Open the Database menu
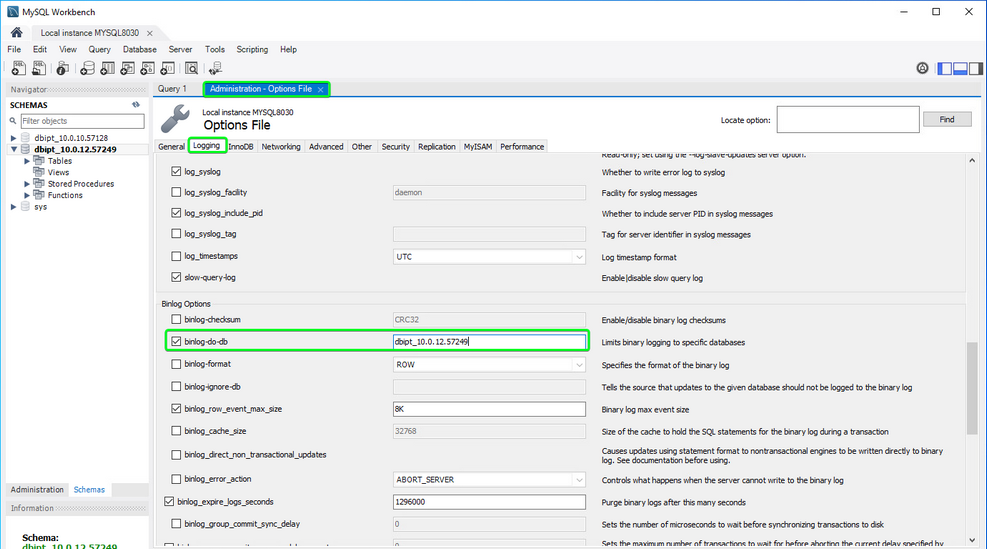Image resolution: width=987 pixels, height=549 pixels. [x=140, y=49]
